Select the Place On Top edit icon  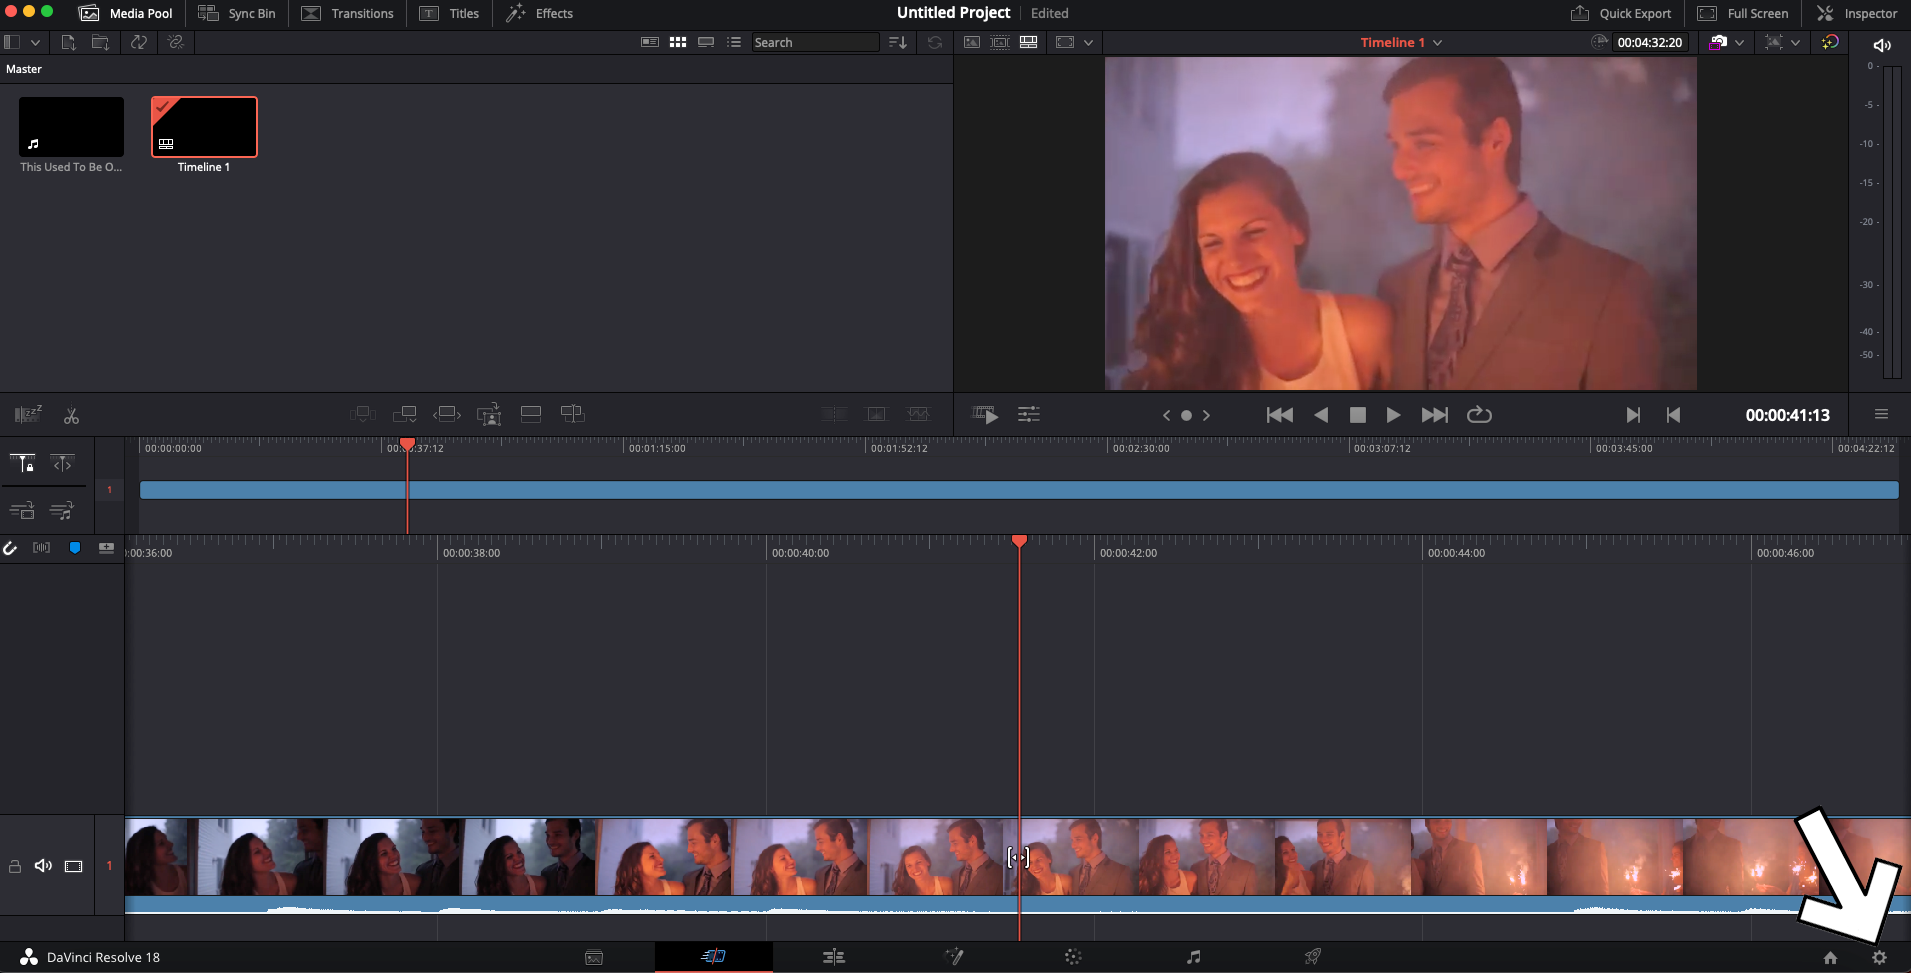click(x=531, y=413)
